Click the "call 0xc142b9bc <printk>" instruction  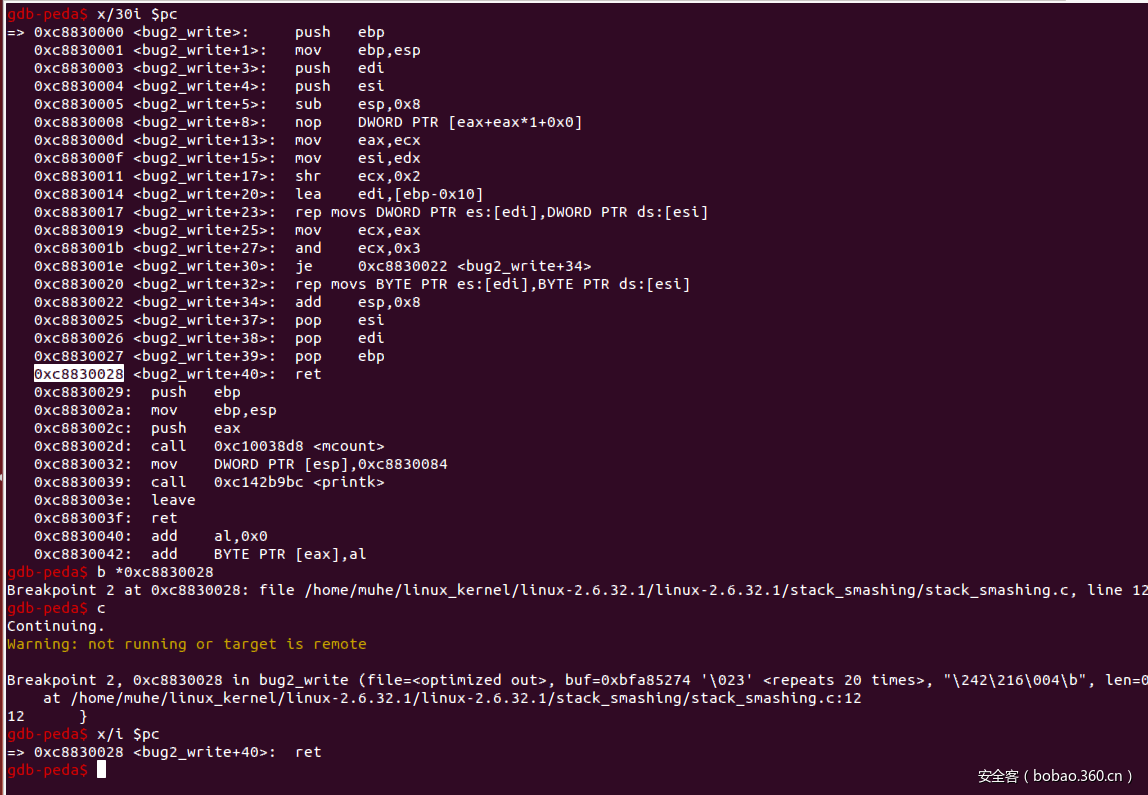[x=267, y=482]
